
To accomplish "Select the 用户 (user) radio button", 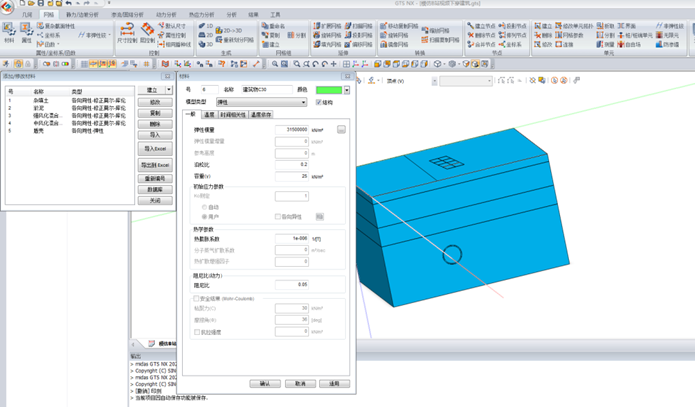I will (x=204, y=217).
